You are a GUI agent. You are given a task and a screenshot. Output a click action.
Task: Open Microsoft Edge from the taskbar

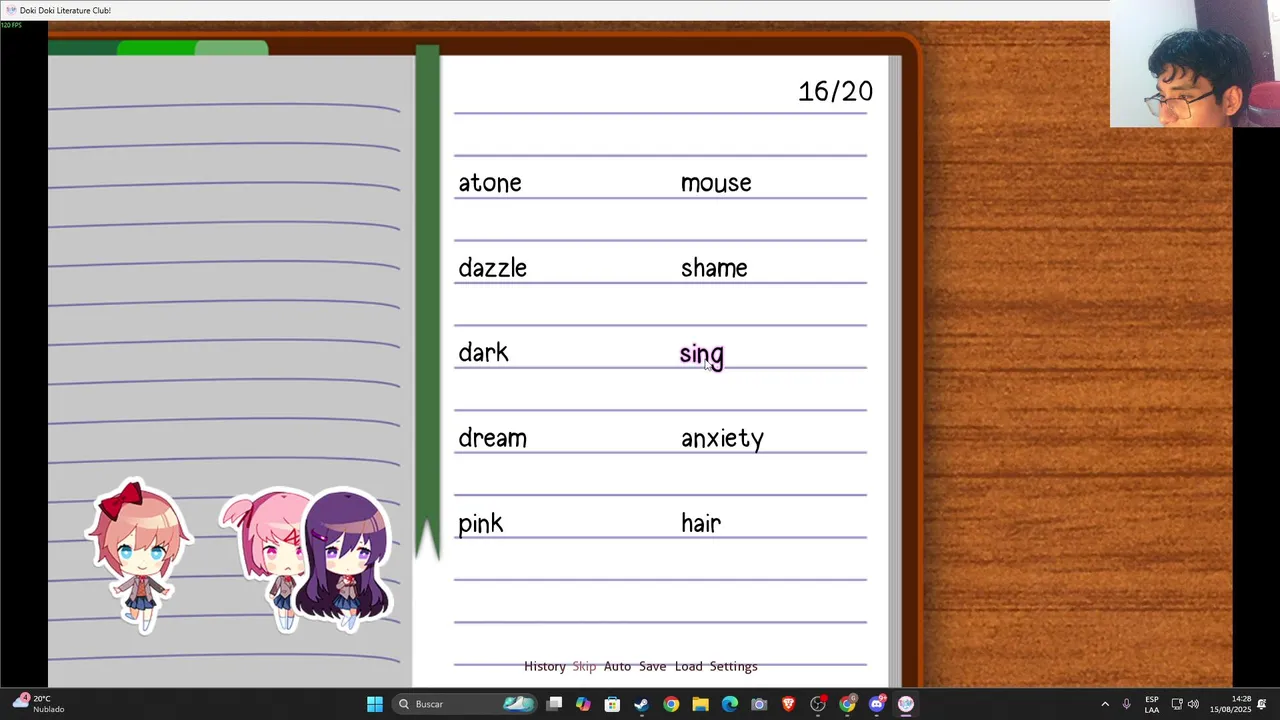[x=729, y=704]
